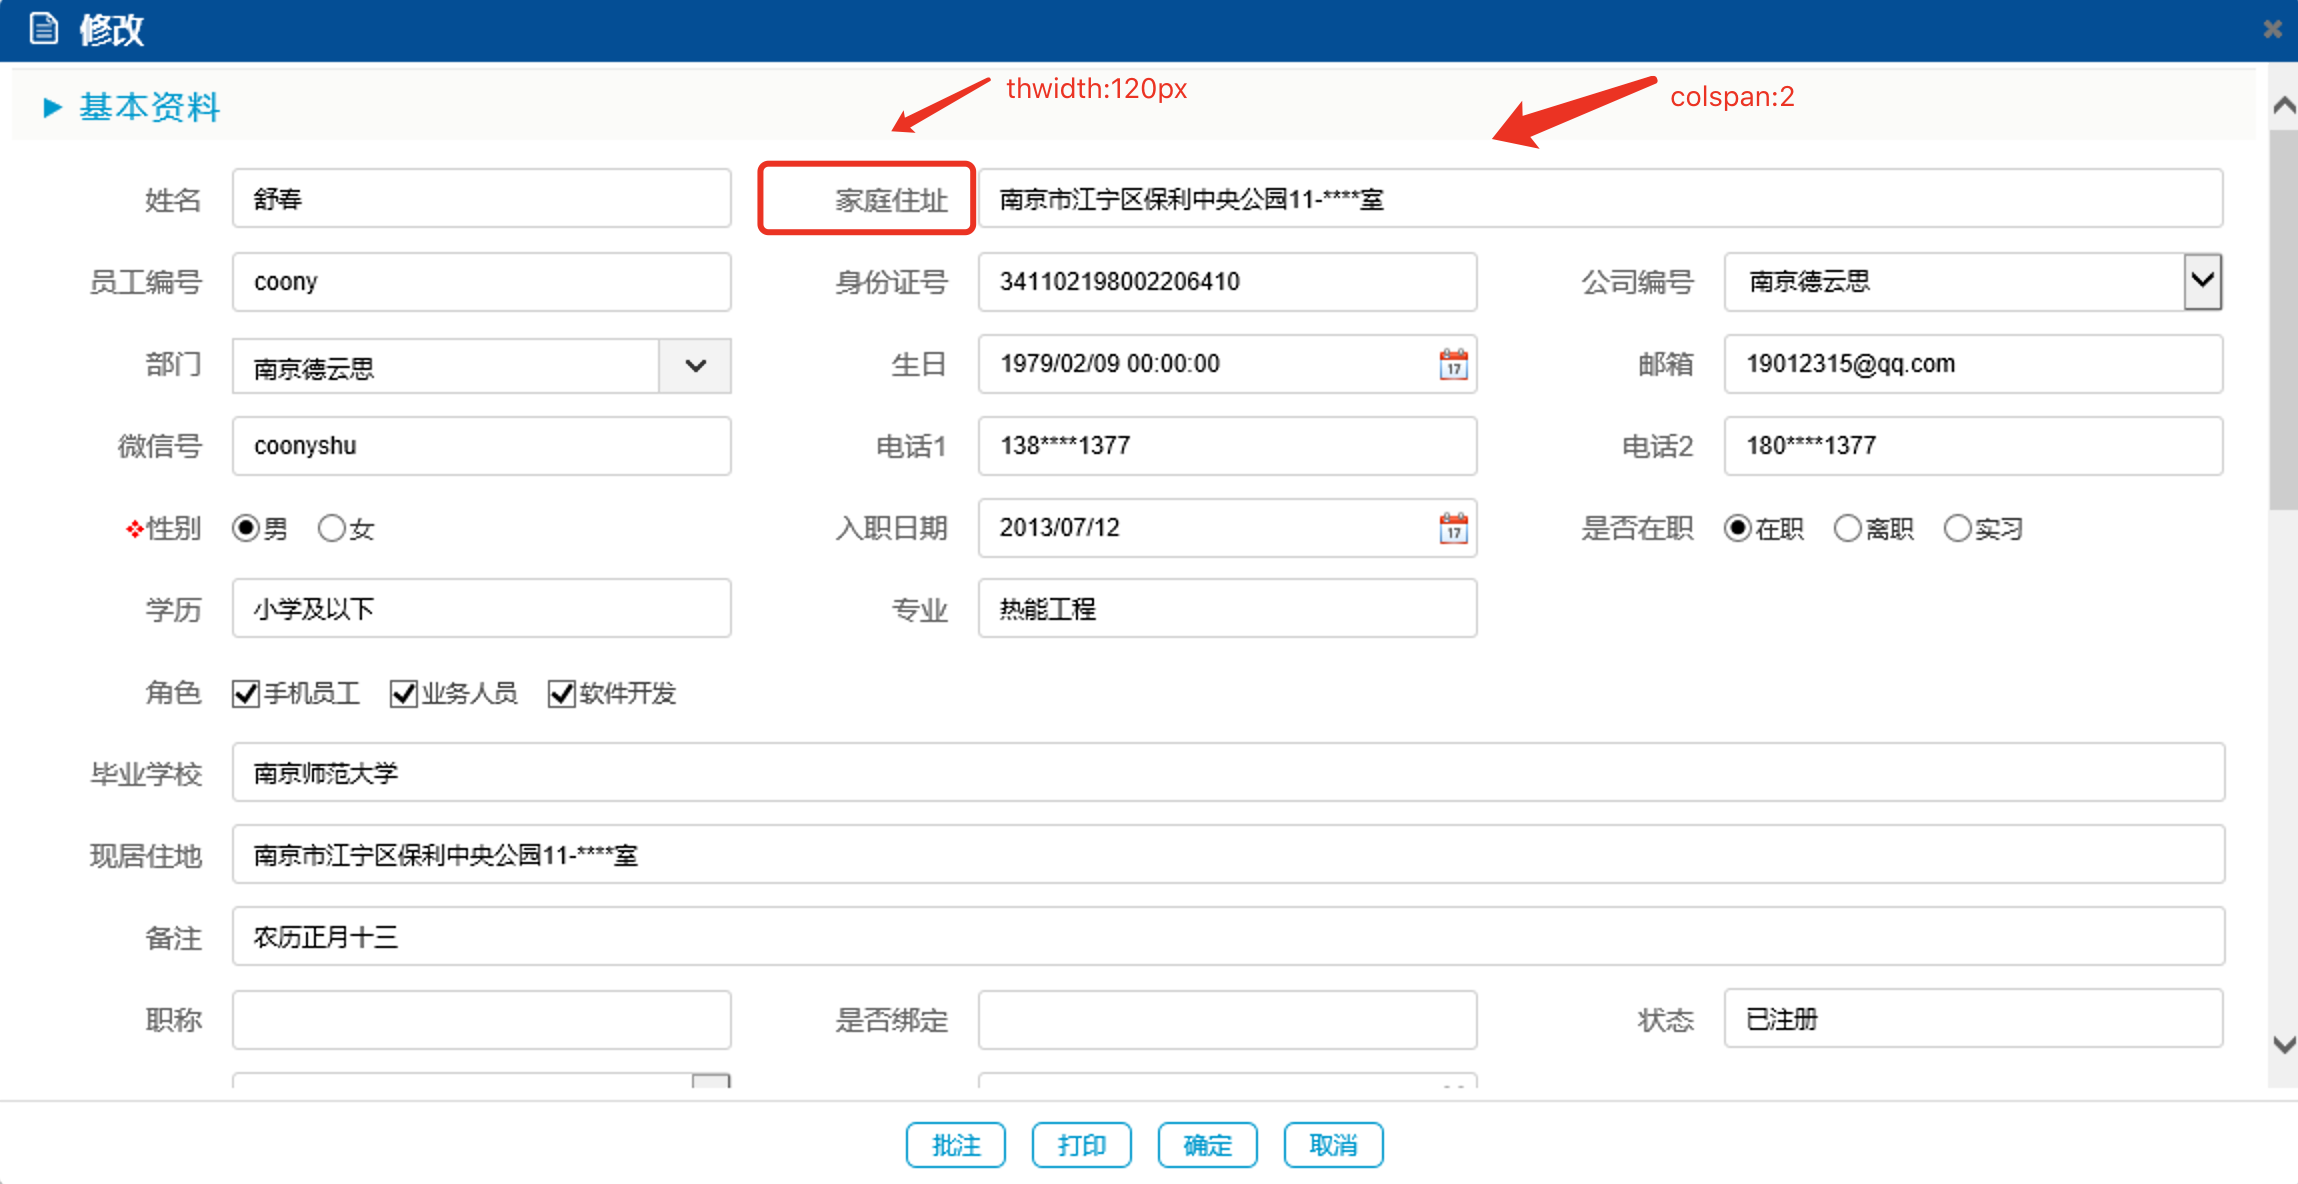Confirm changes with the 确定 button
The image size is (2298, 1184).
[x=1207, y=1145]
